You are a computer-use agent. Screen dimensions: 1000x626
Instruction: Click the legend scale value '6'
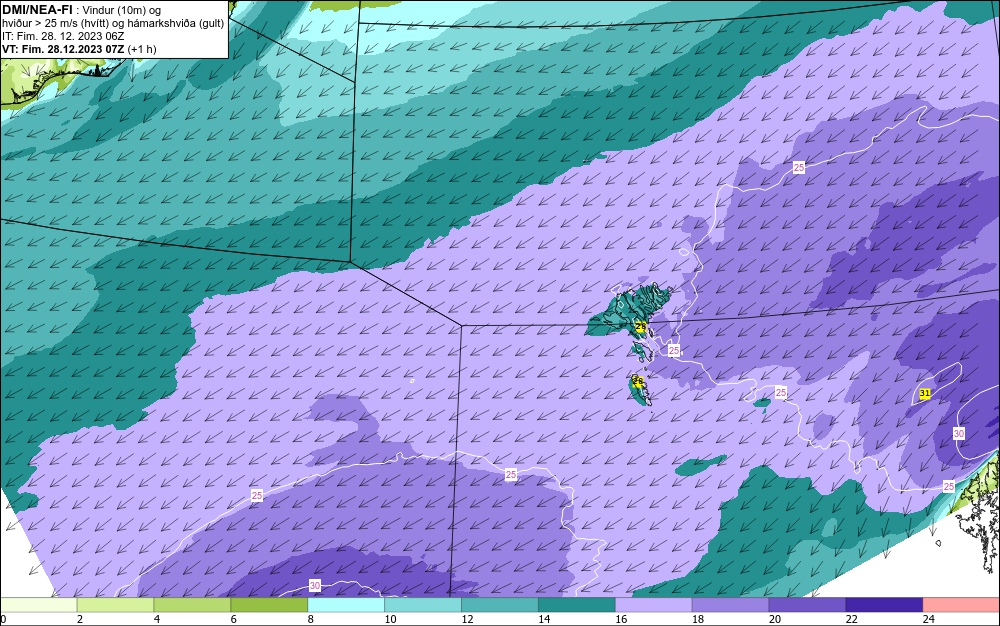pyautogui.click(x=234, y=619)
